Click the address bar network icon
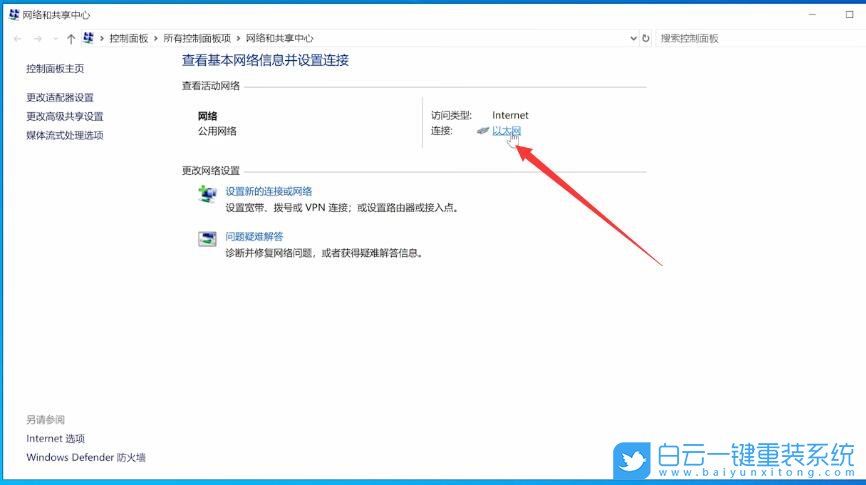This screenshot has width=866, height=485. tap(88, 38)
